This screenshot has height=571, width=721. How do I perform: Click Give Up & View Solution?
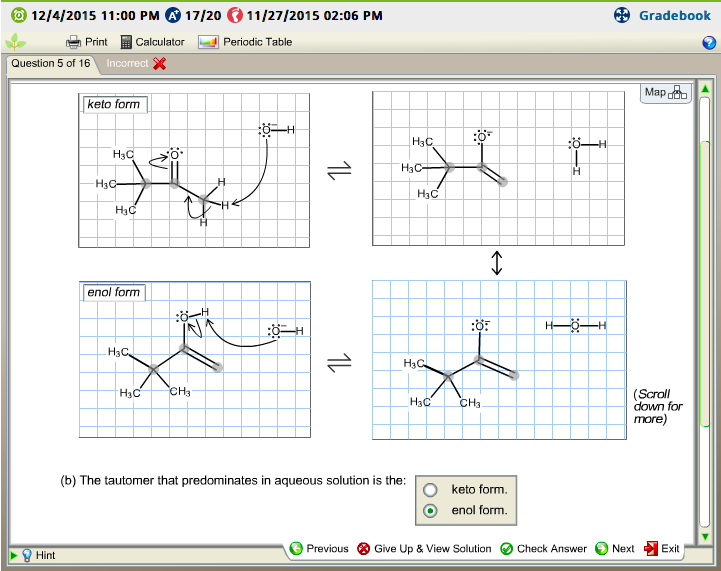424,548
